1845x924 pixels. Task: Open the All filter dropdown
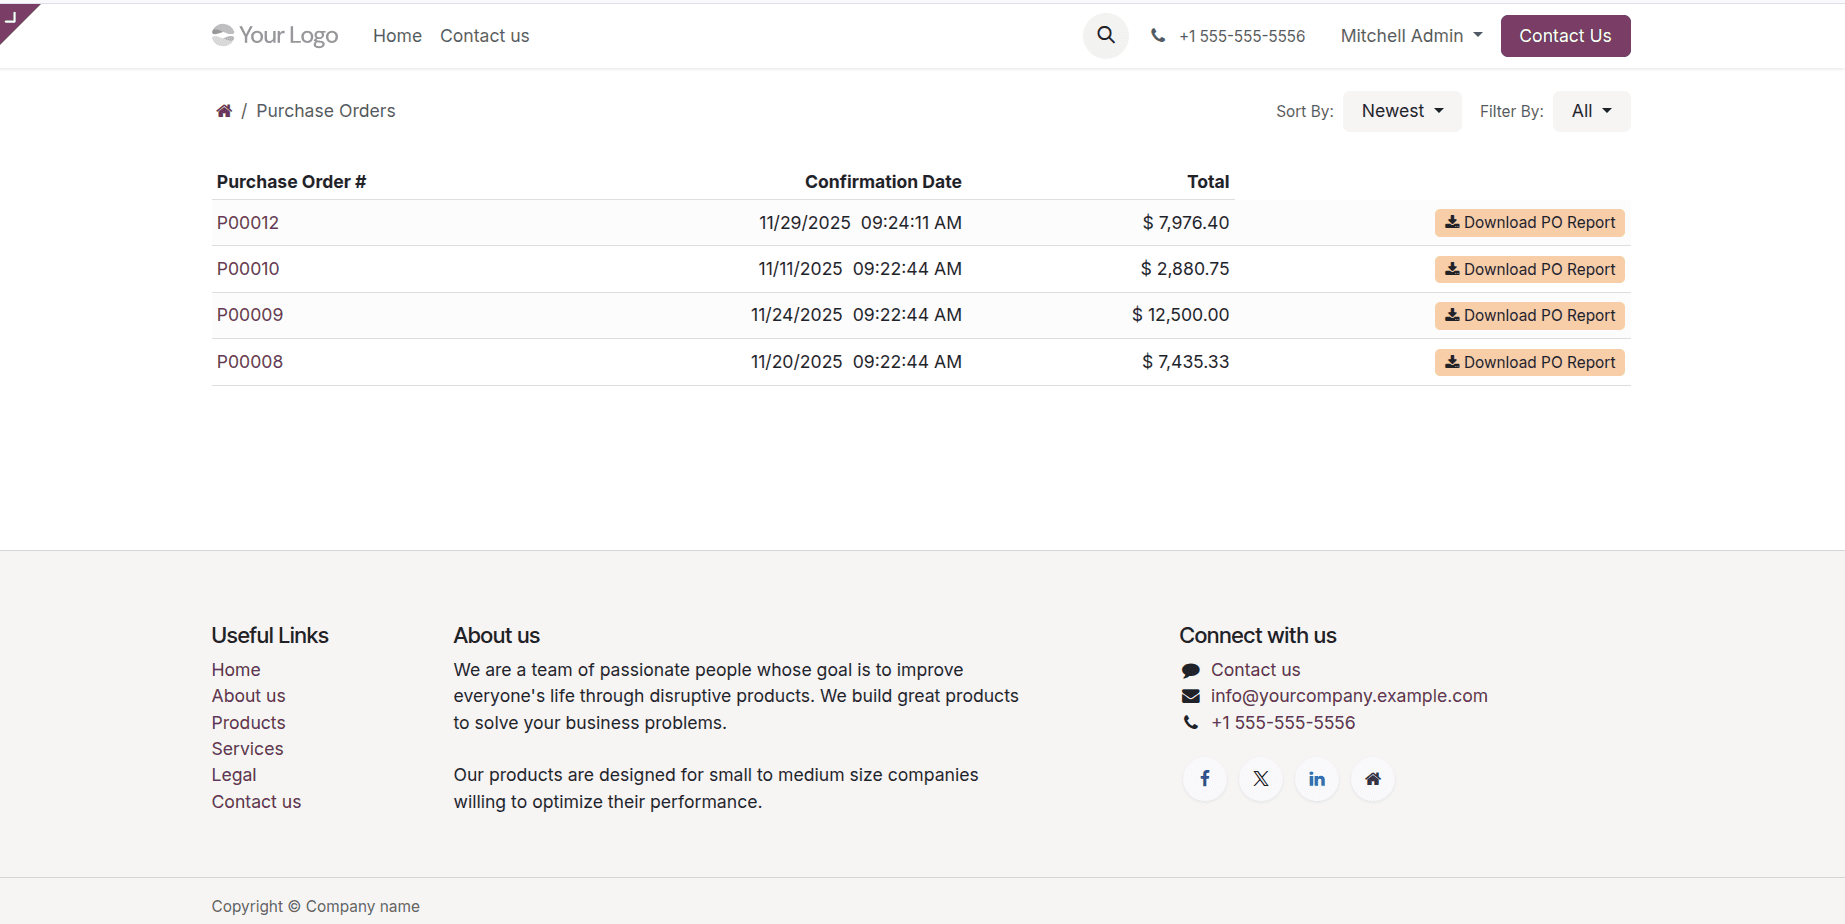pyautogui.click(x=1590, y=111)
